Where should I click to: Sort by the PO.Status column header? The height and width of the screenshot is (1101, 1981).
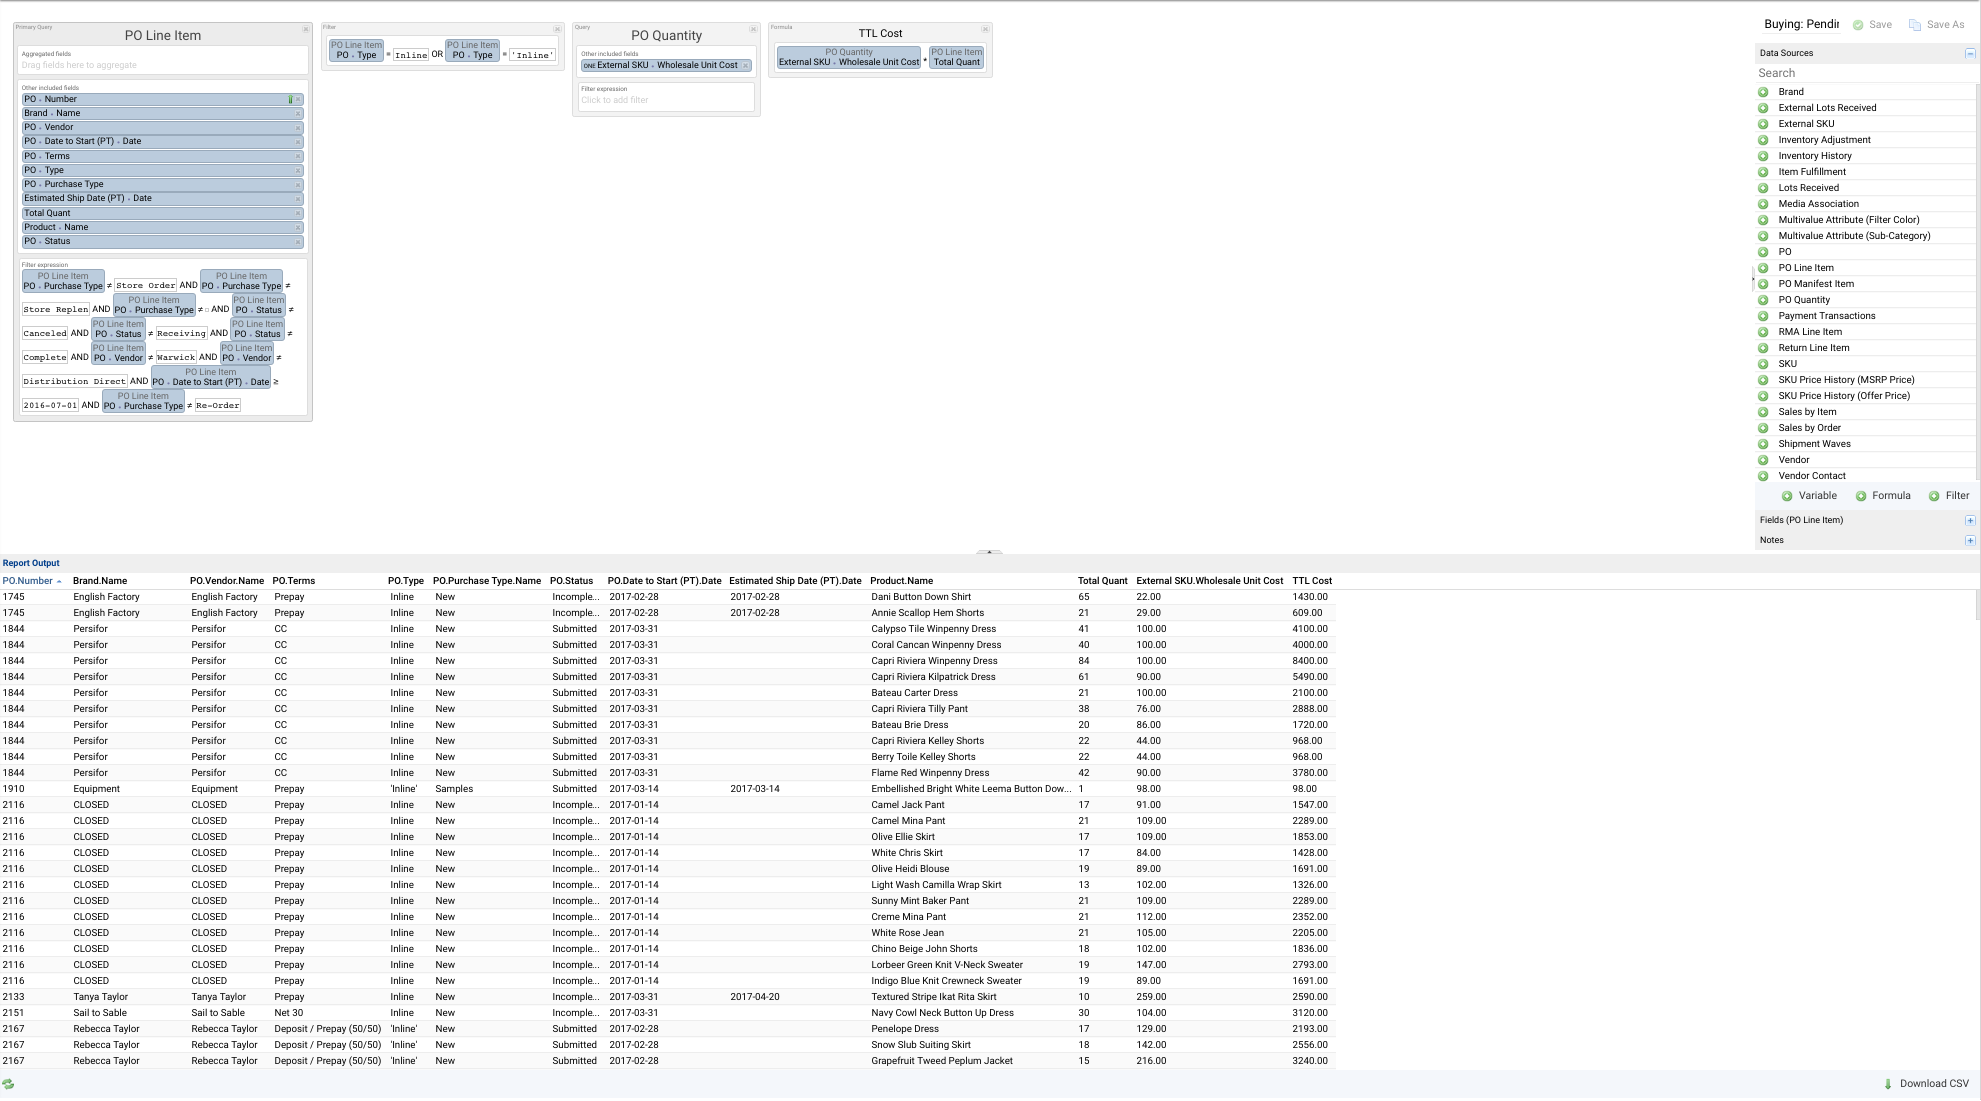[x=571, y=581]
